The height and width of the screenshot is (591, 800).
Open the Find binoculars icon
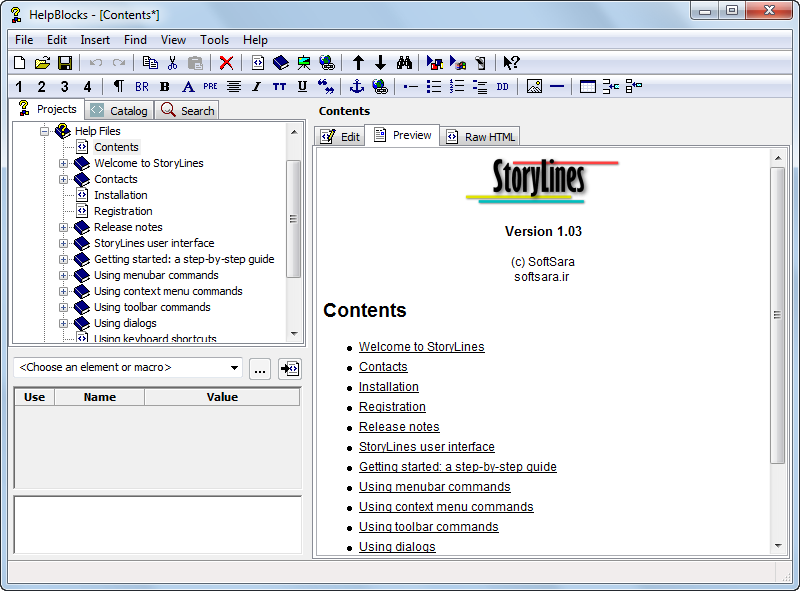(404, 62)
